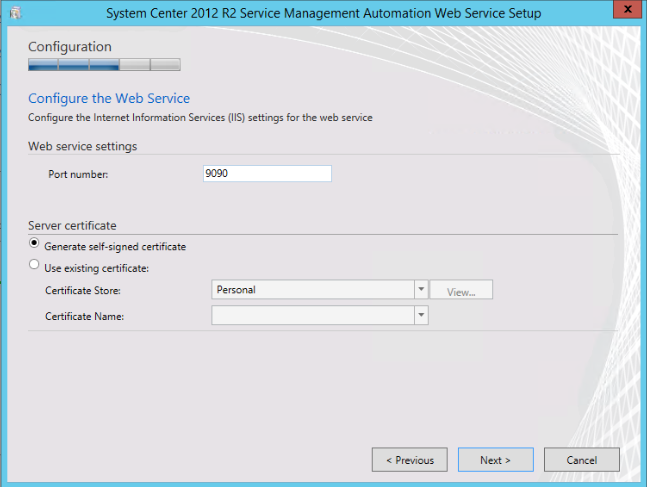Click the Certificate Name label
The width and height of the screenshot is (647, 487).
point(83,317)
